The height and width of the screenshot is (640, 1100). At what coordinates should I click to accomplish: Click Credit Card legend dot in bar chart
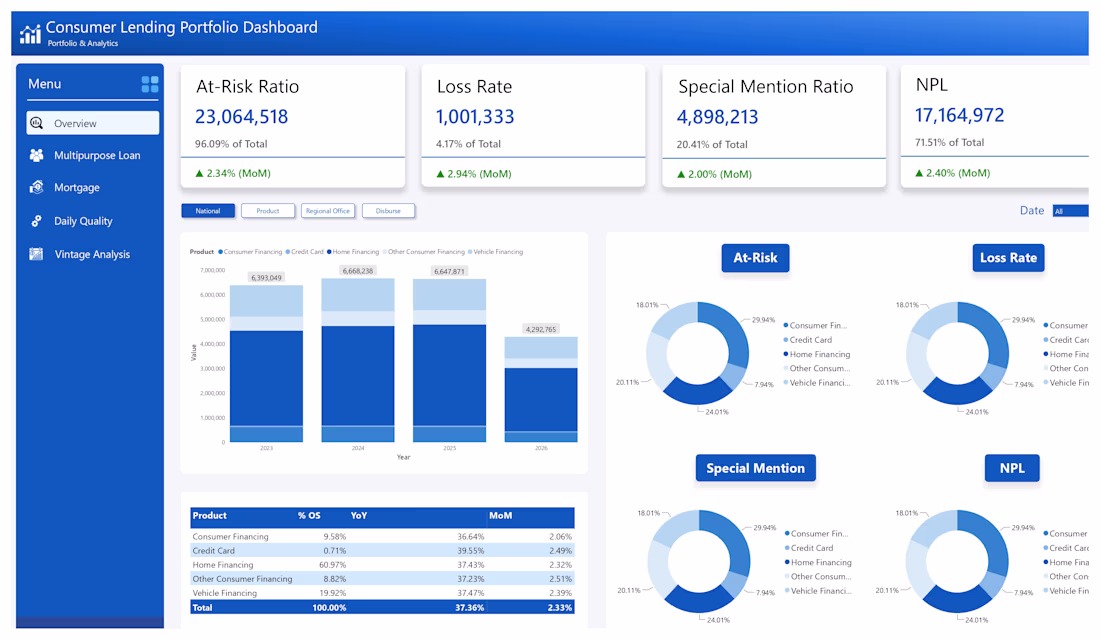click(x=288, y=252)
